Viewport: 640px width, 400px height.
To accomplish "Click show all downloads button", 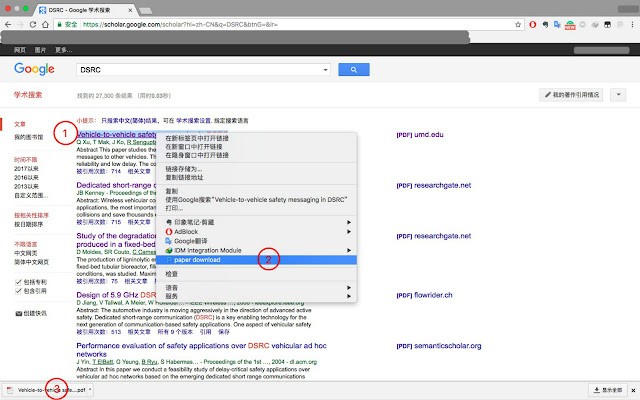I will (x=608, y=391).
